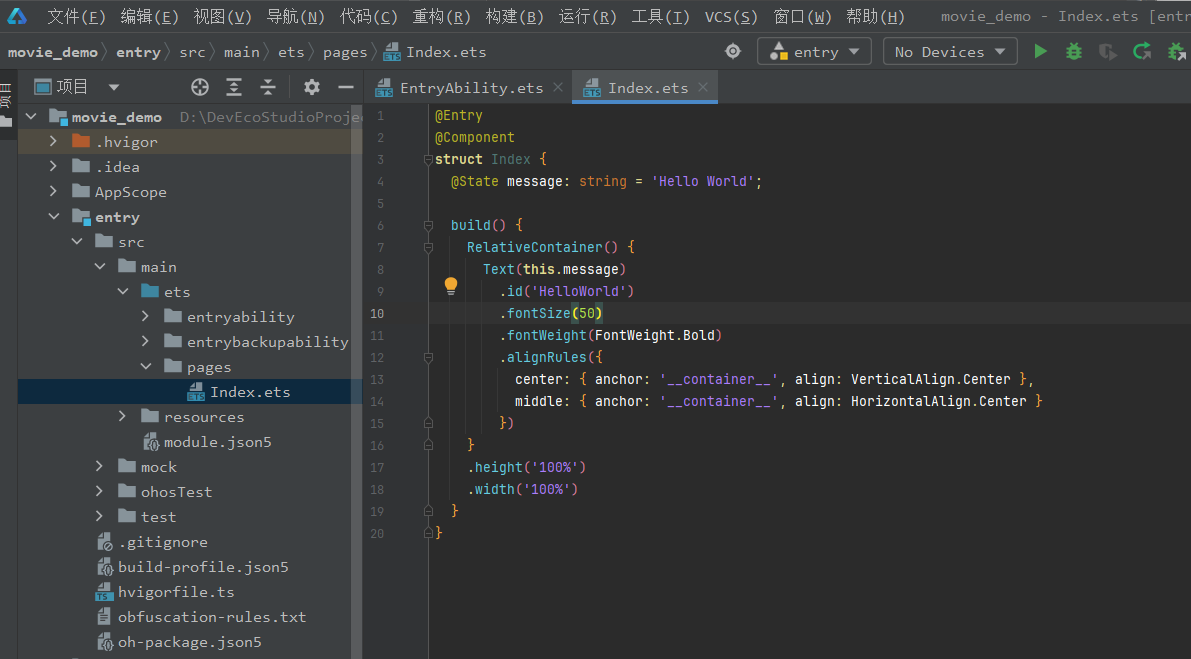Run the app with the green play button

pyautogui.click(x=1040, y=52)
